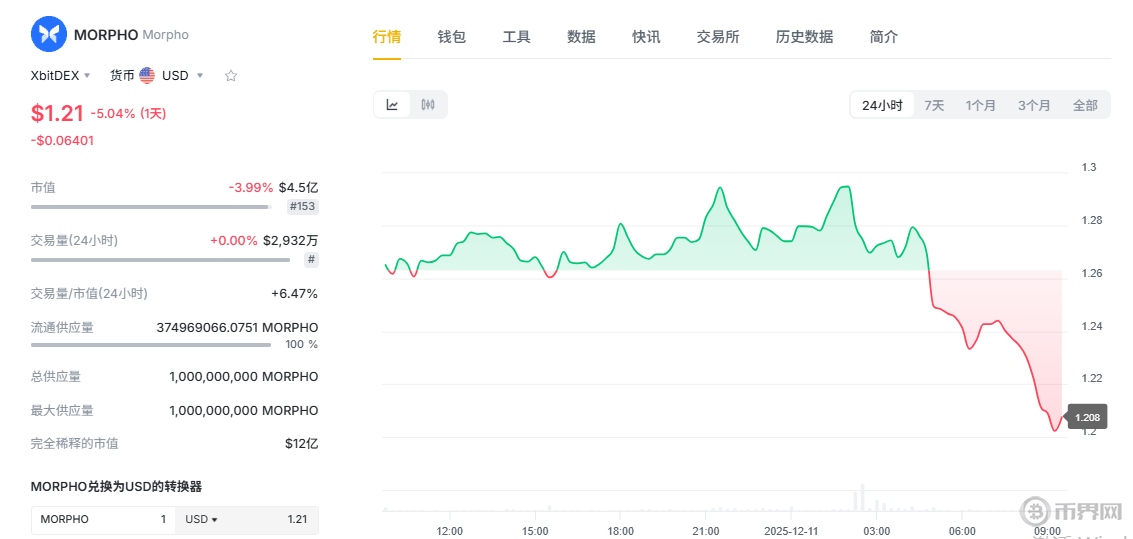Screen dimensions: 1133x539
Task: Click the US flag currency icon
Action: [147, 75]
